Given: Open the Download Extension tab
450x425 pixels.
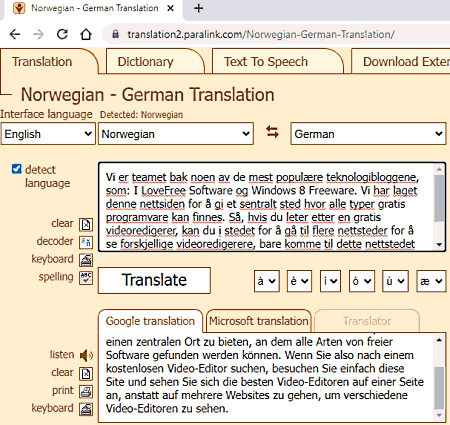Looking at the screenshot, I should click(401, 61).
